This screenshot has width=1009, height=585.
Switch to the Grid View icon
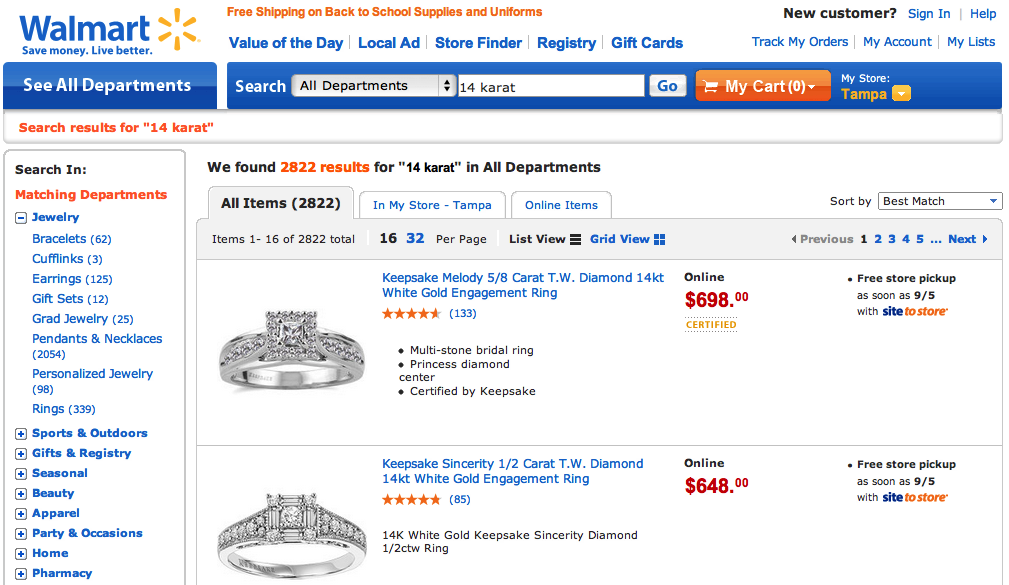659,239
